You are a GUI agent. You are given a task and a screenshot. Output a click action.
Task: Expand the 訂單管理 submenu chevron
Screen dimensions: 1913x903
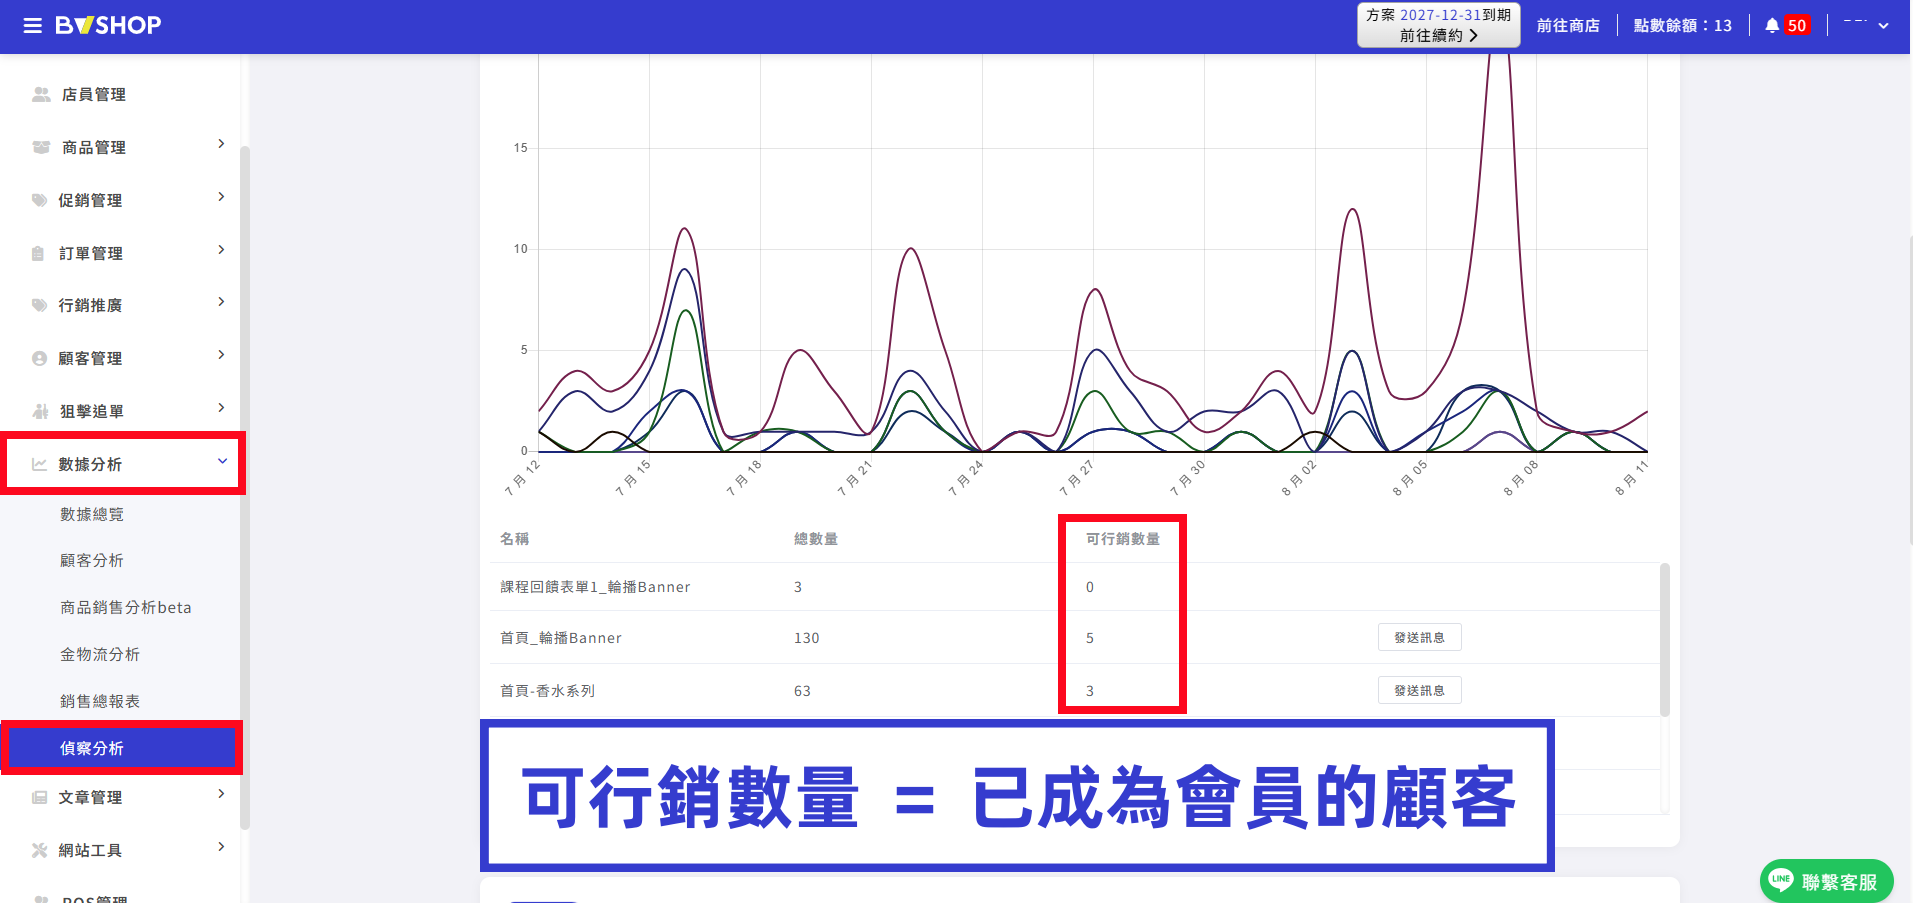(221, 250)
